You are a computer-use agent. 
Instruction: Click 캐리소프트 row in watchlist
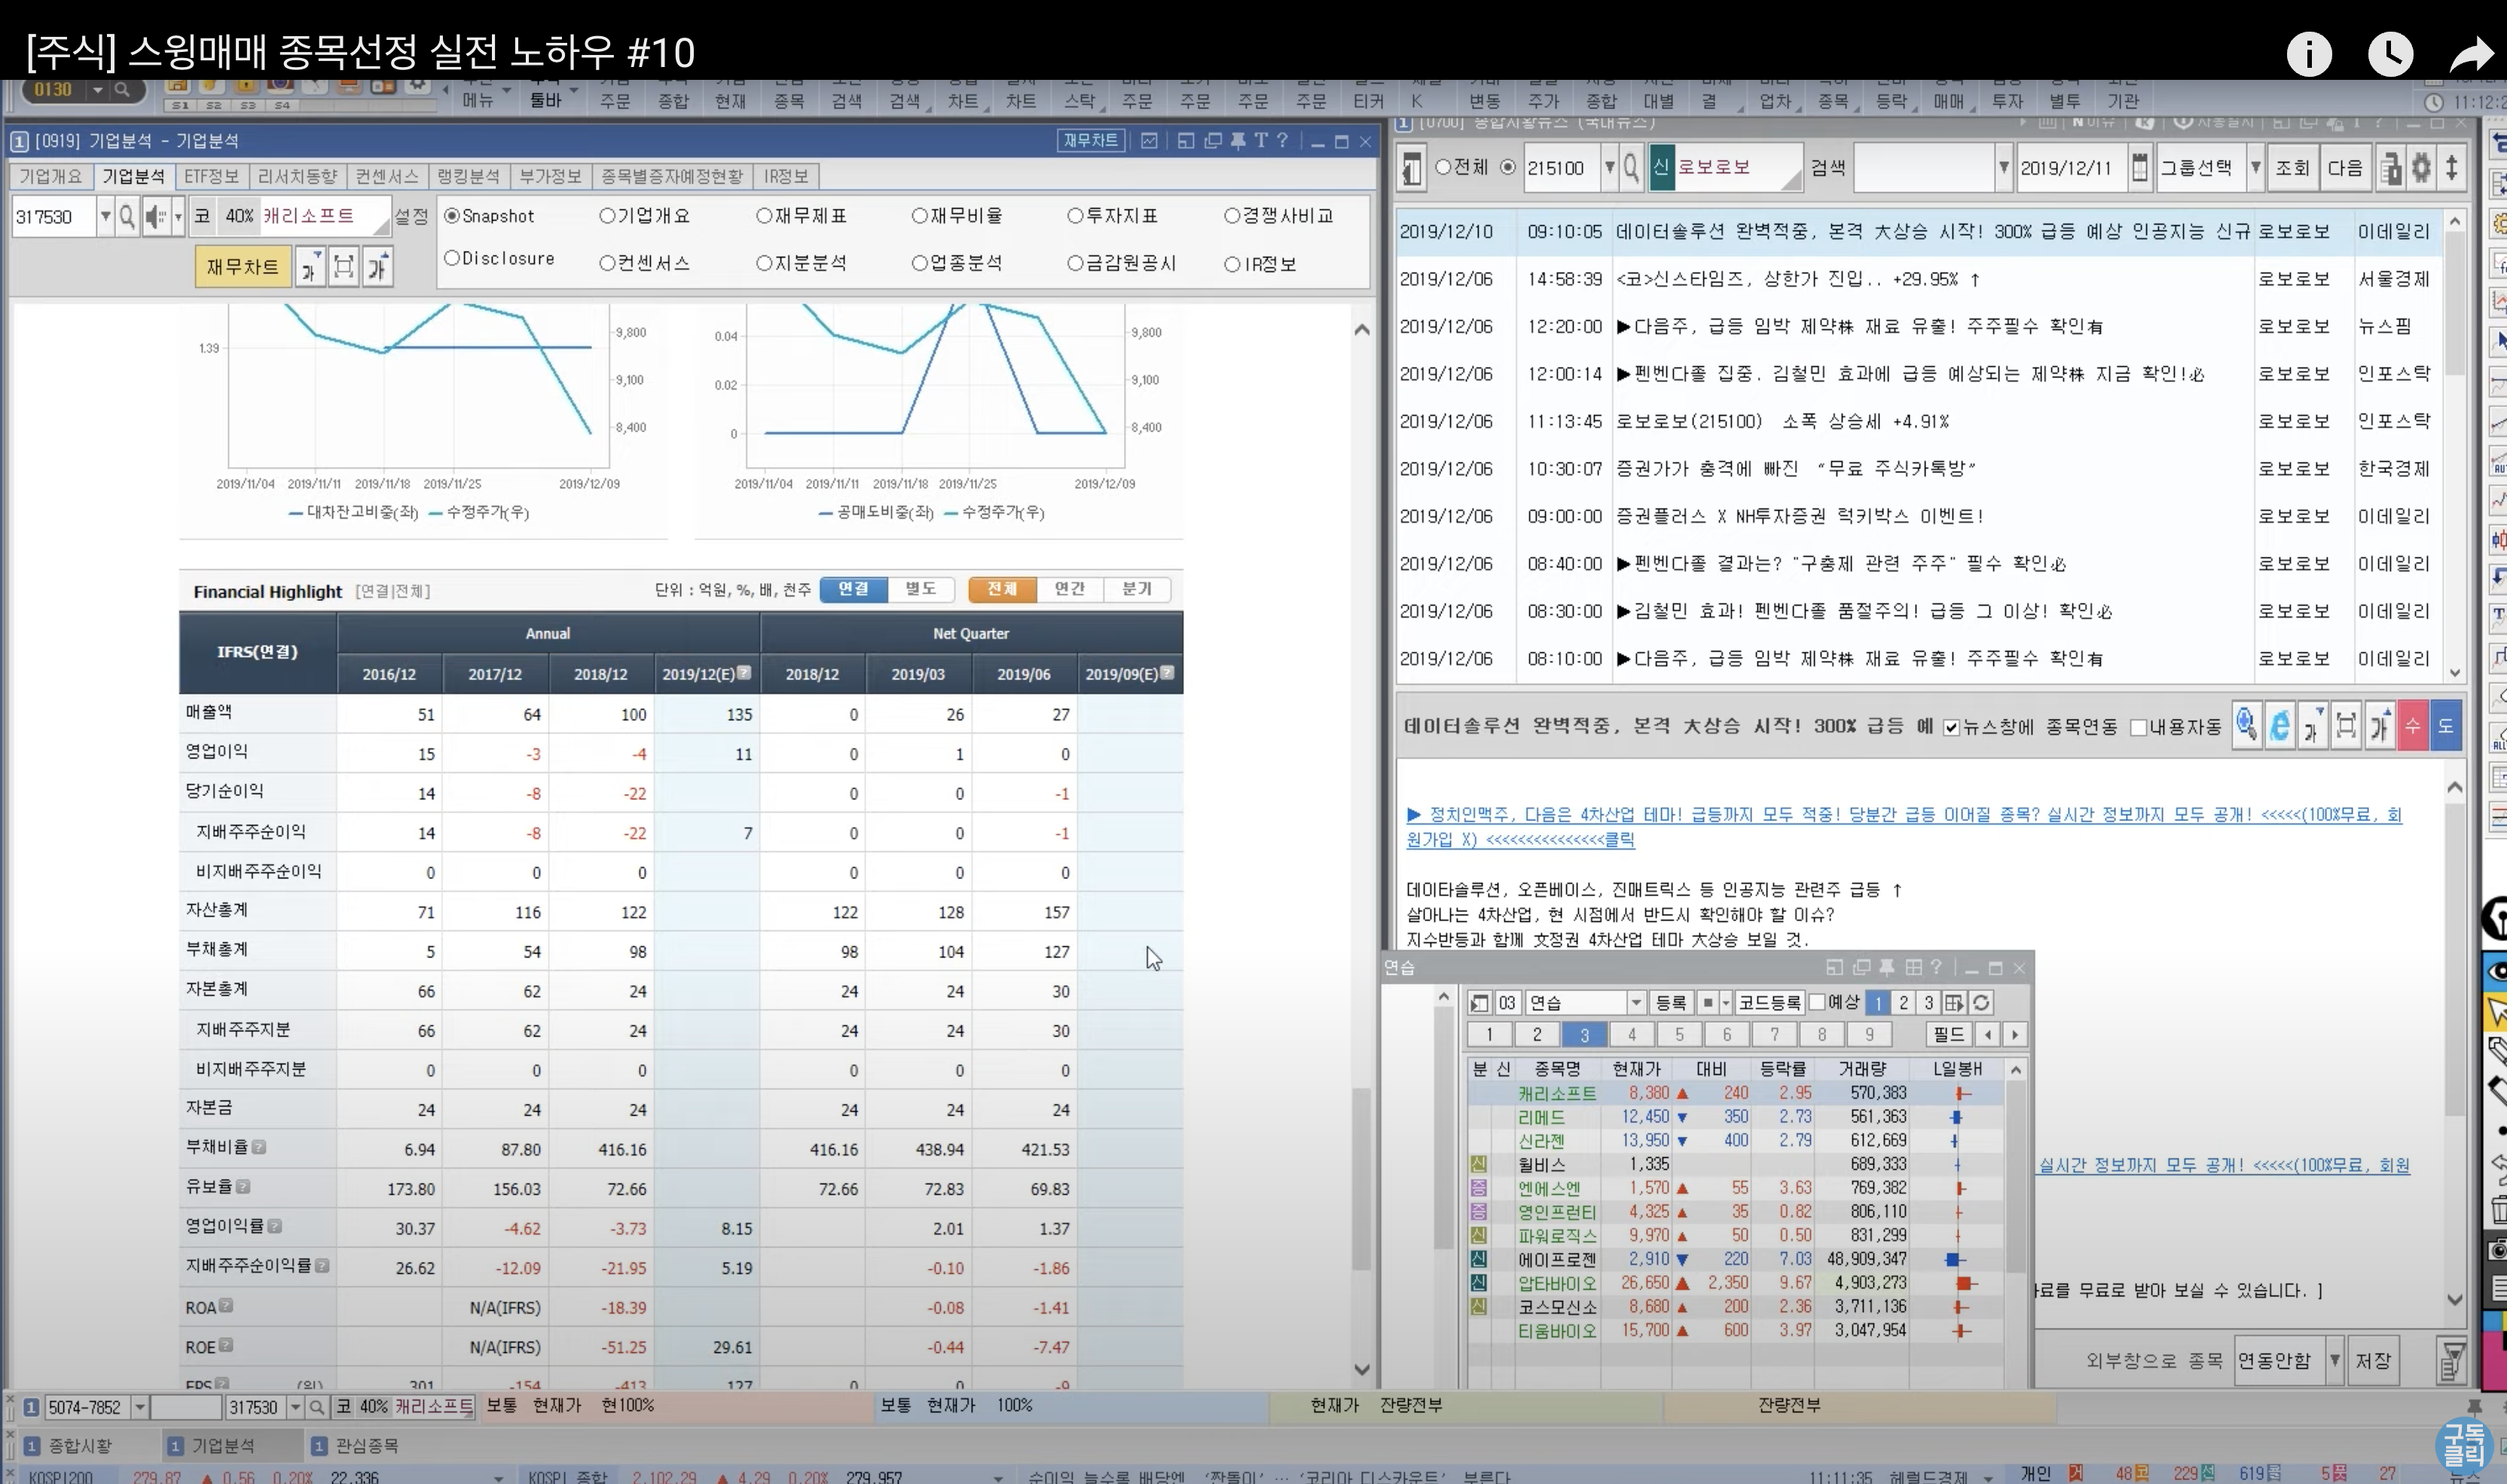pos(1556,1093)
